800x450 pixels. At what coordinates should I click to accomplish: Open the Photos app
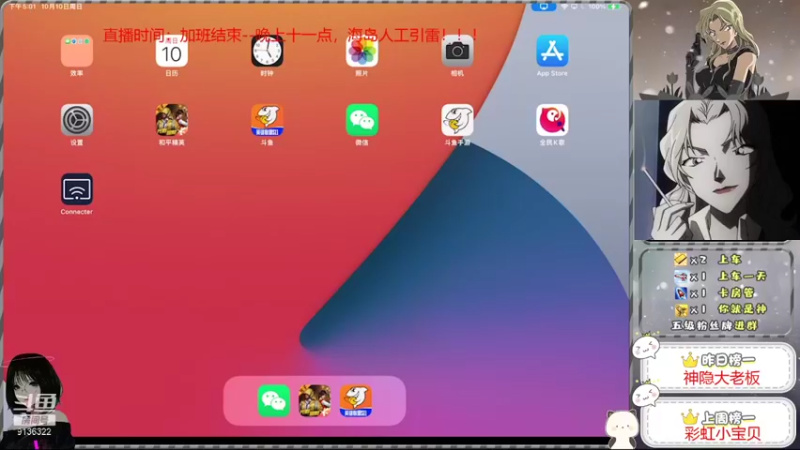[x=362, y=51]
